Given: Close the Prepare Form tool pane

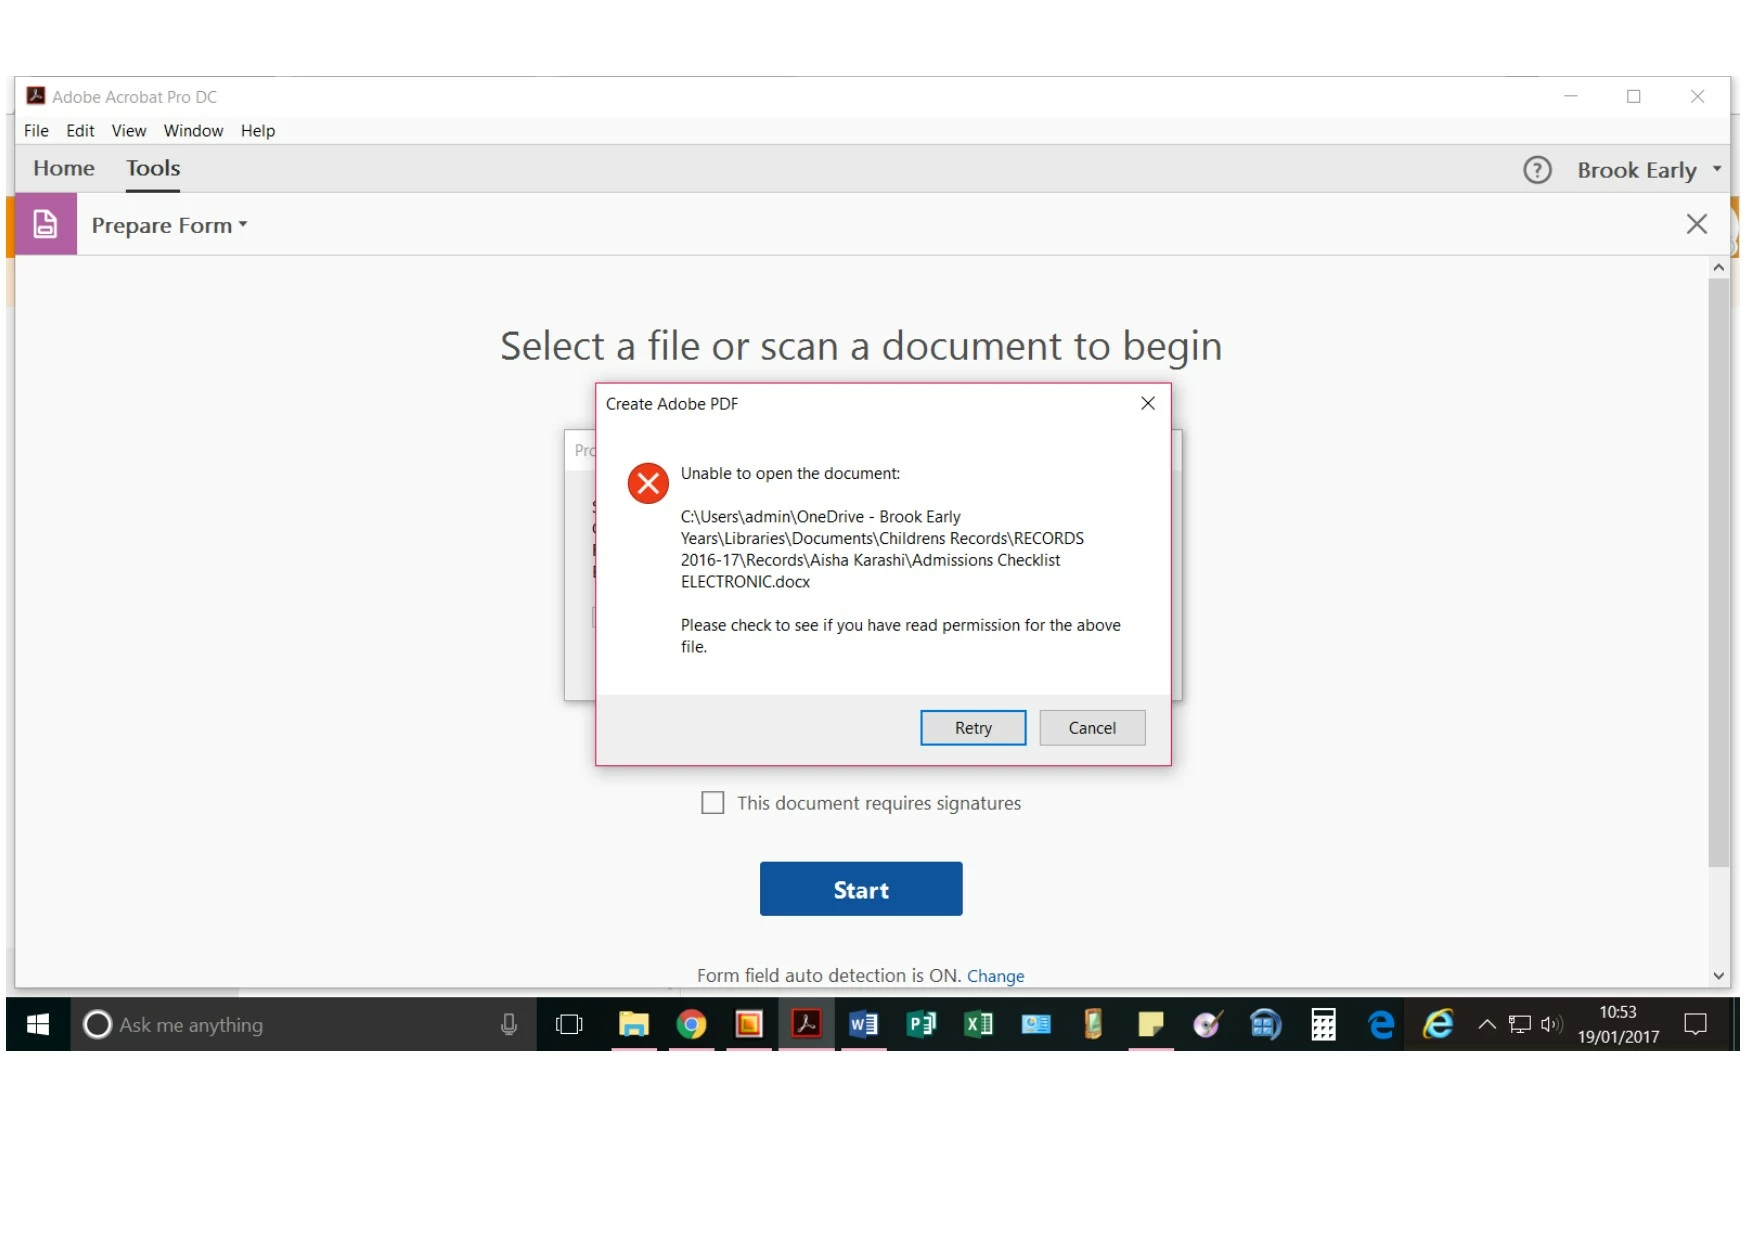Looking at the screenshot, I should 1696,224.
